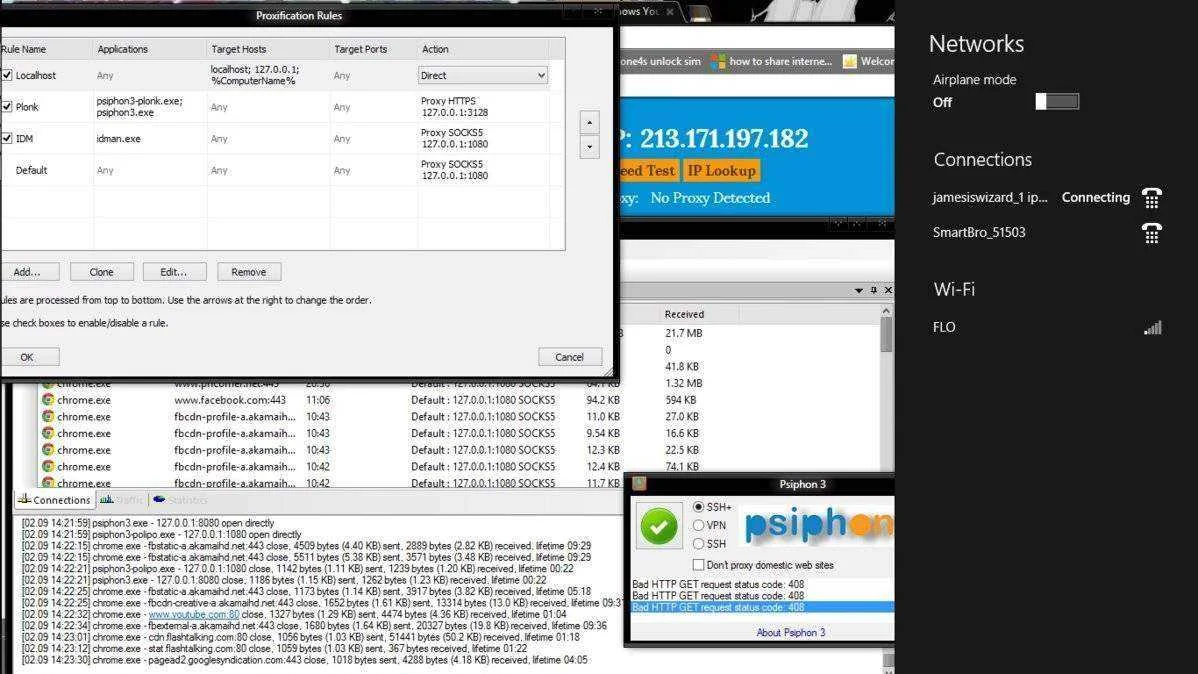
Task: Click the crown icon of the Welcome bookmark
Action: tap(850, 61)
